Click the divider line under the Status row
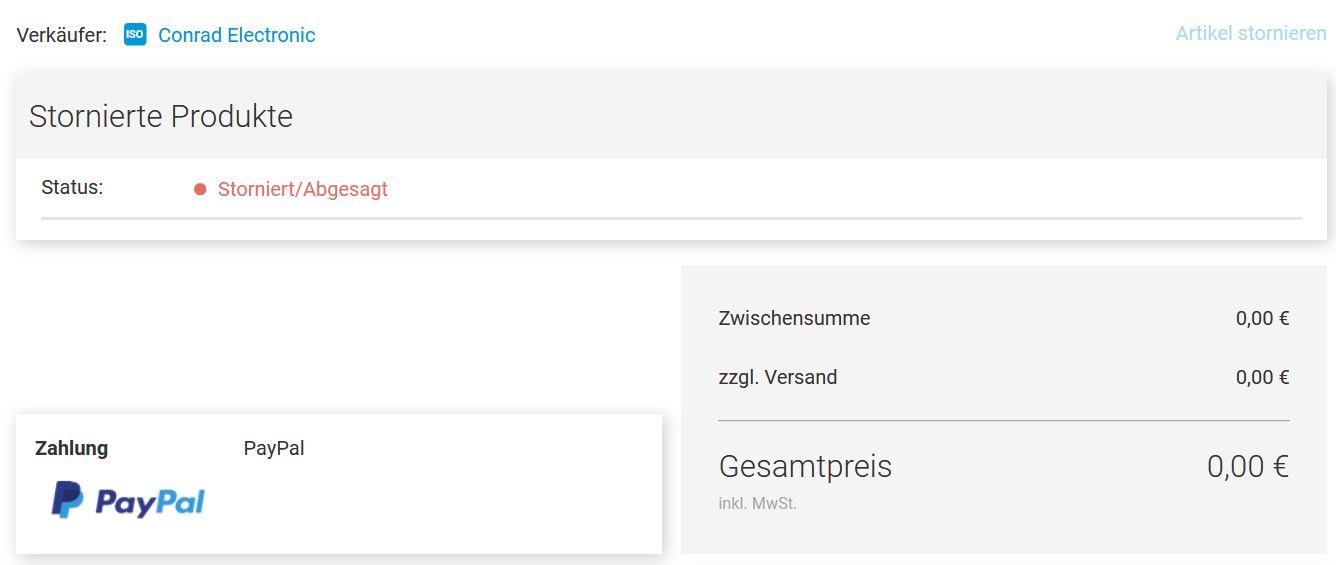The image size is (1336, 565). pyautogui.click(x=671, y=218)
